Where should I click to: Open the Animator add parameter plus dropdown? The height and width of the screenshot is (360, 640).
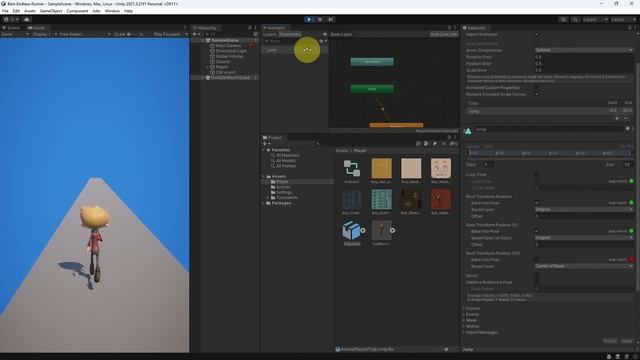[322, 41]
